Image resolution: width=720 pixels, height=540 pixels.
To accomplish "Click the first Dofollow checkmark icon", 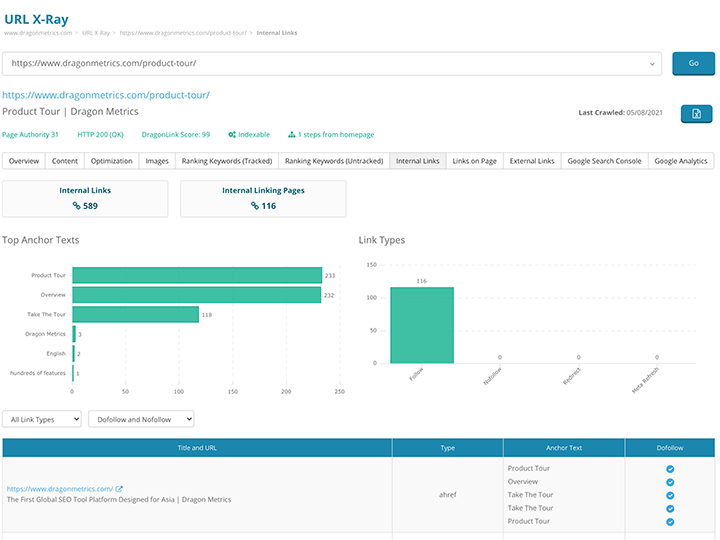I will pos(670,468).
